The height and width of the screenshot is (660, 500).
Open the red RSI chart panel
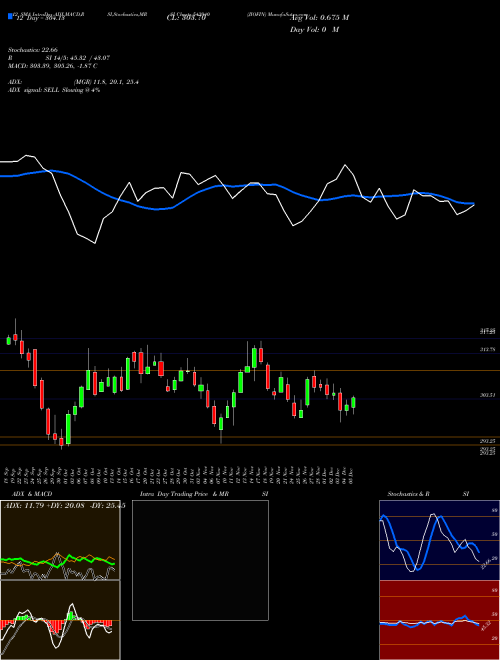439,620
